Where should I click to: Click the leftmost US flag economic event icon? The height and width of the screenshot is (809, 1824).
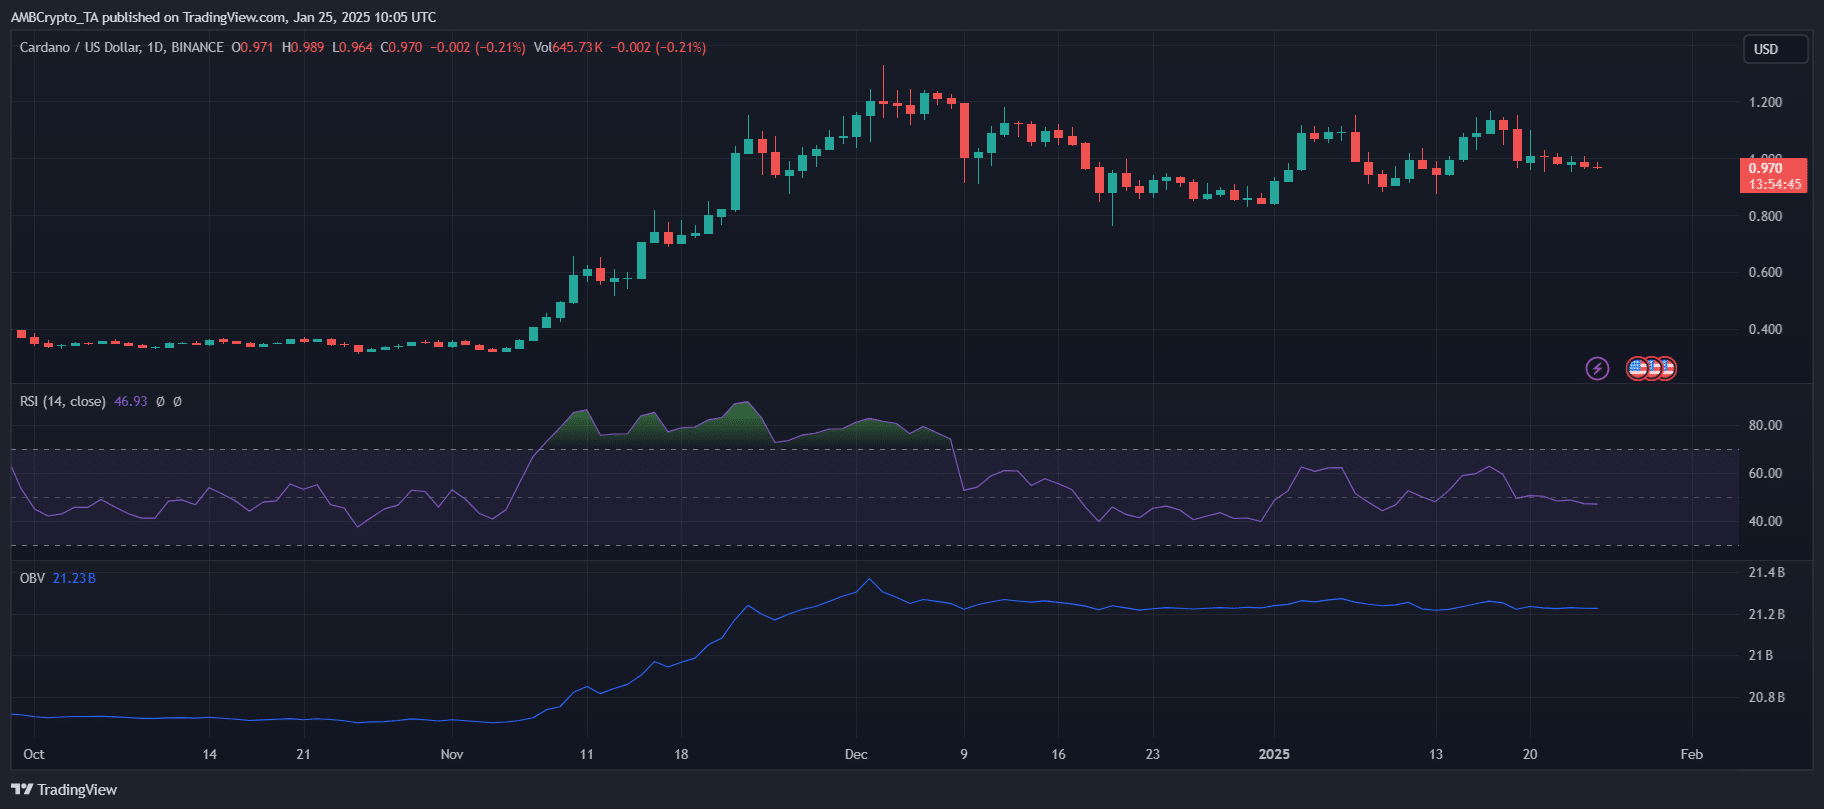(1637, 369)
